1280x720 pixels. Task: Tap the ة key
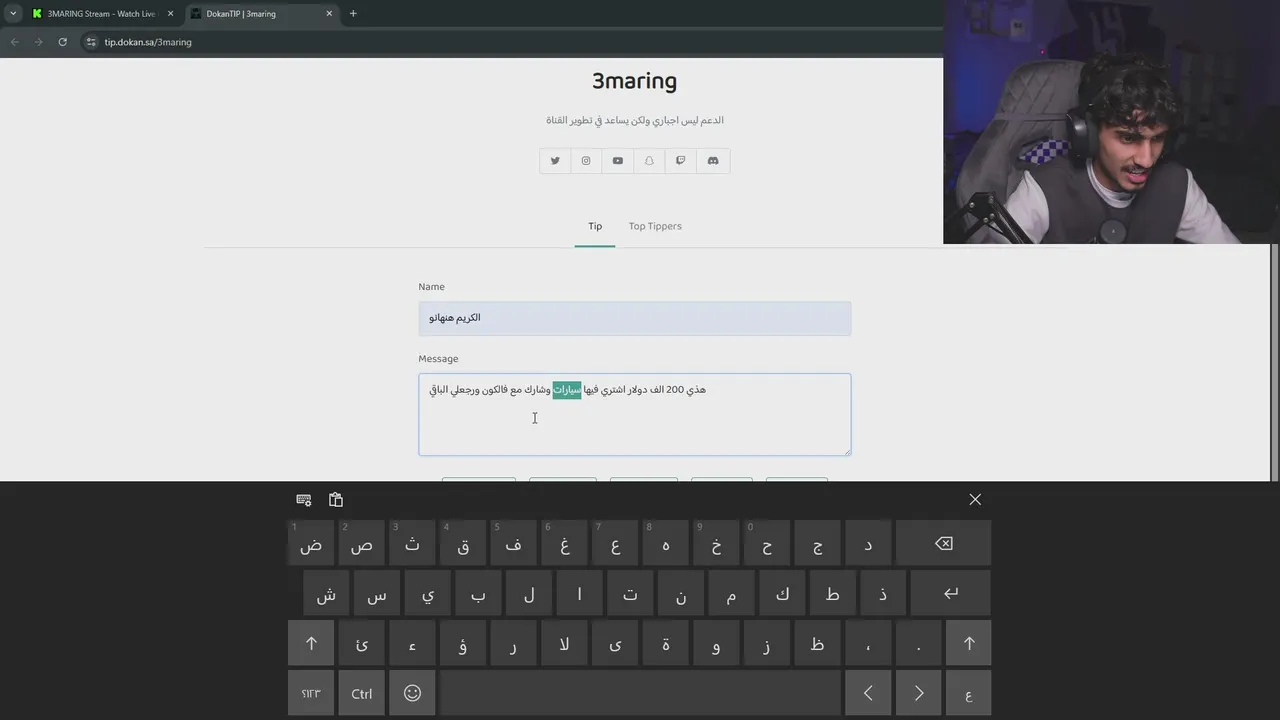pyautogui.click(x=665, y=643)
